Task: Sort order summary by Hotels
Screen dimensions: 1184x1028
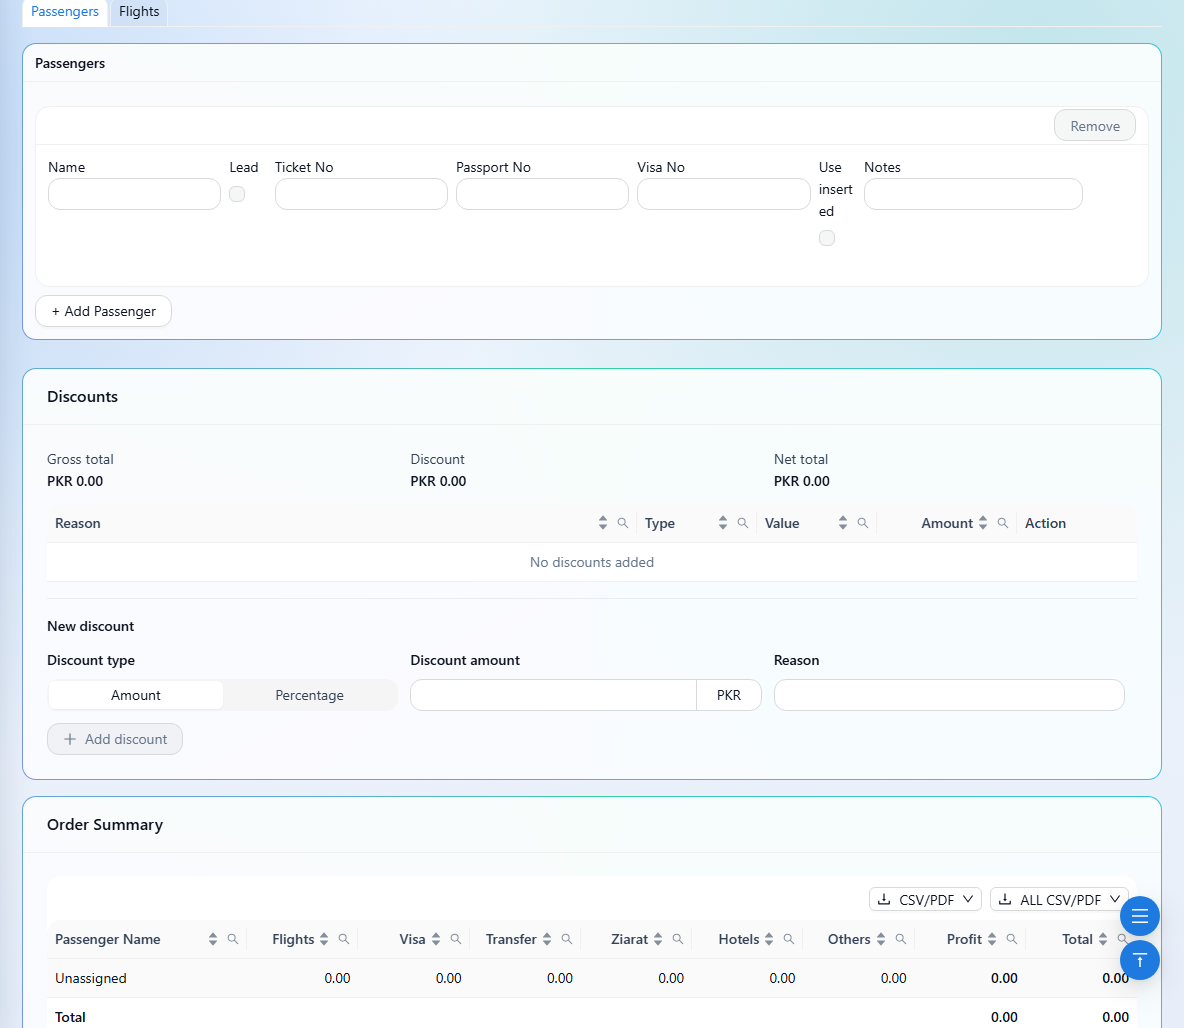Action: [x=769, y=939]
